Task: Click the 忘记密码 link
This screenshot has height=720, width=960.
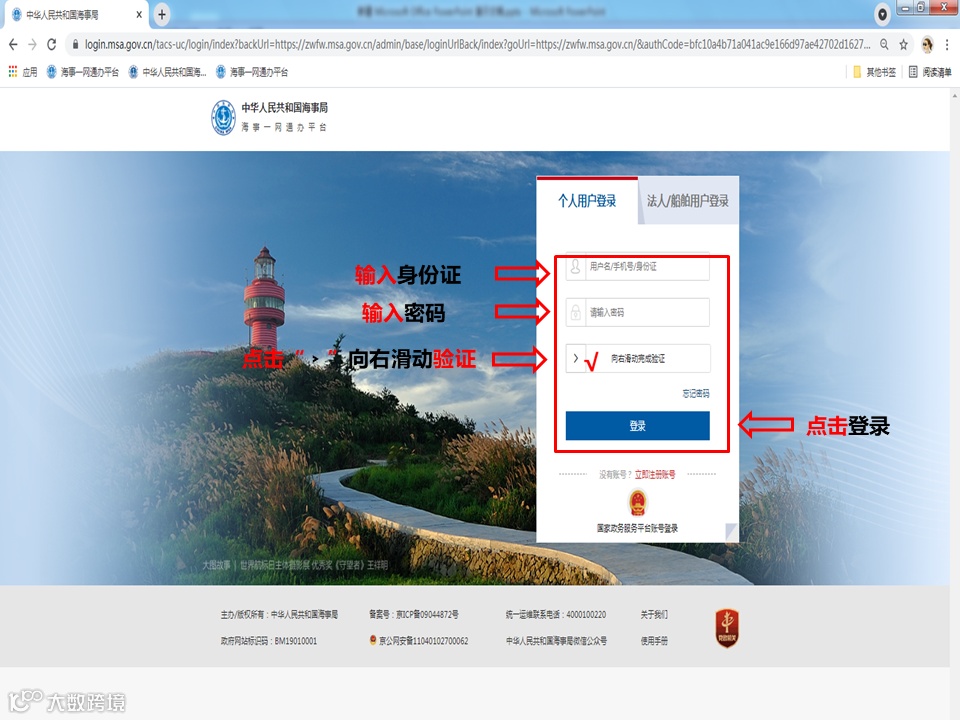Action: tap(696, 393)
